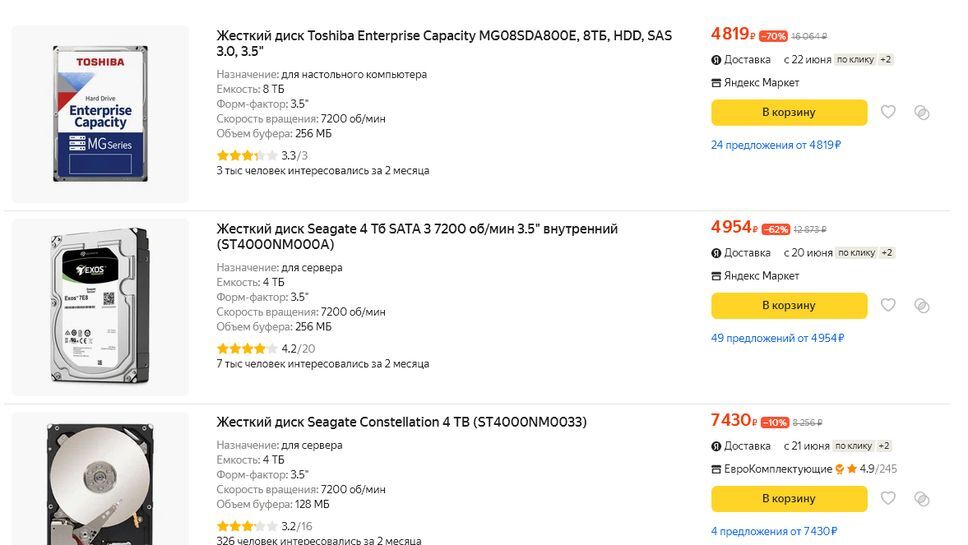Favorite the Seagate ST4000NM000A disk
The image size is (968, 545).
[888, 305]
